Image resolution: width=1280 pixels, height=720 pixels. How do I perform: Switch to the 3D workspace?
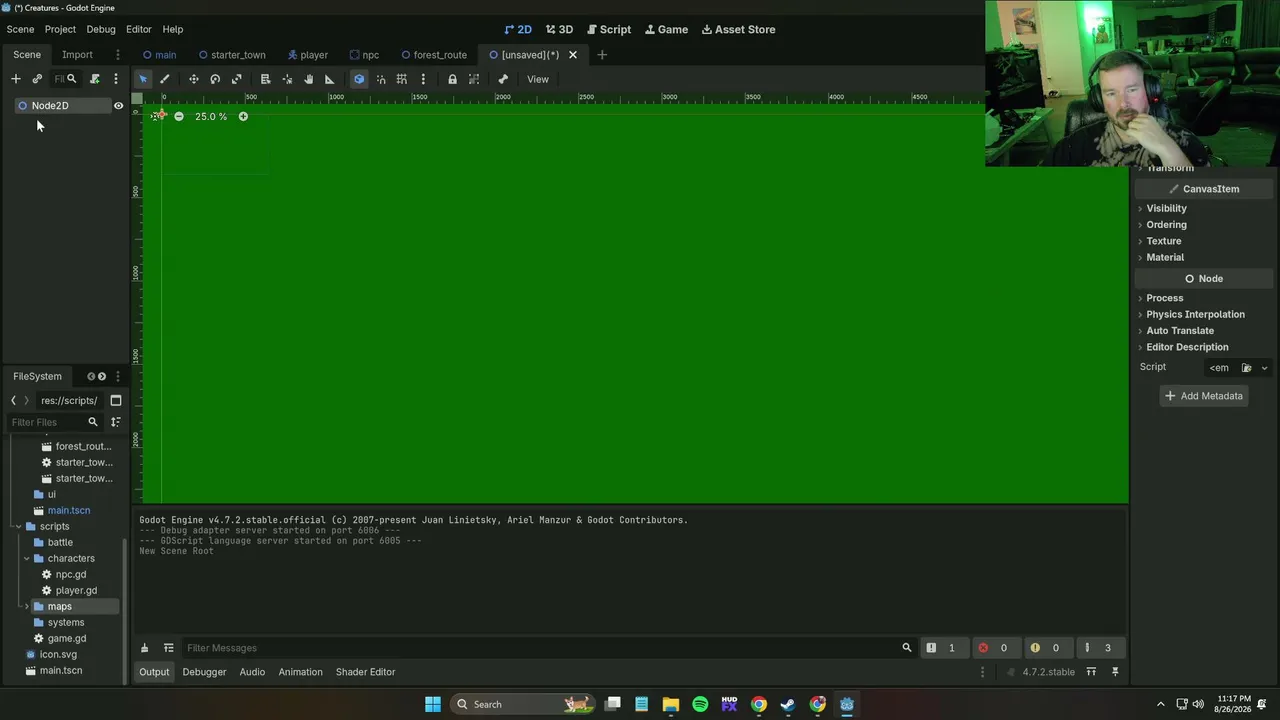pos(559,29)
